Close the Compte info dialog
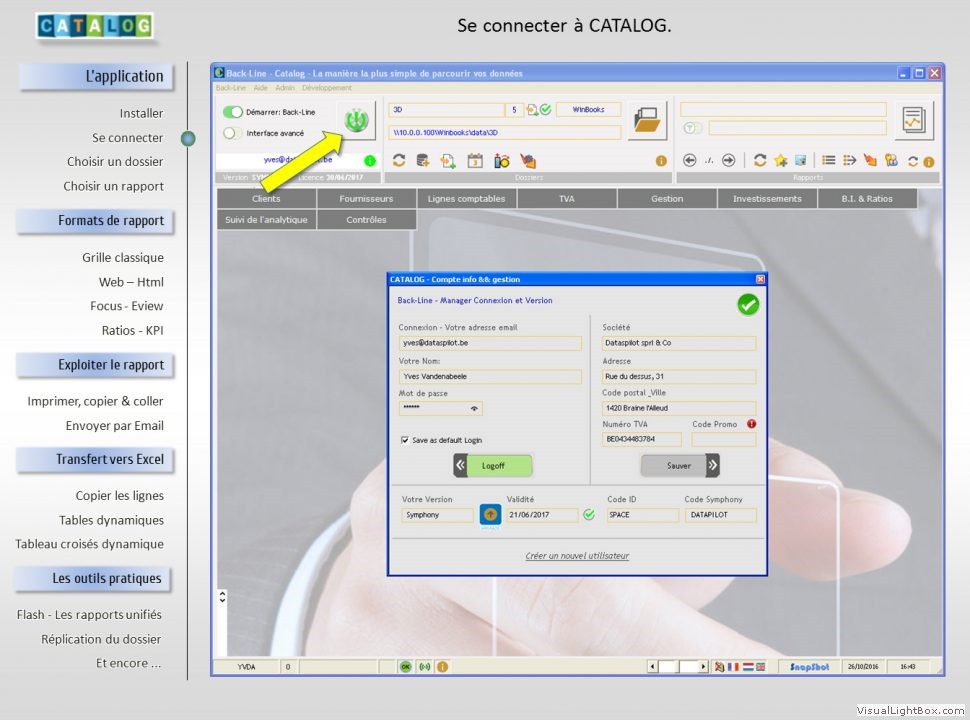The height and width of the screenshot is (720, 970). (760, 279)
